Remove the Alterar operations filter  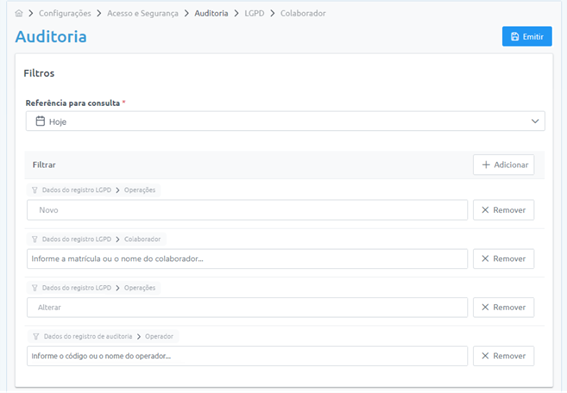click(503, 307)
